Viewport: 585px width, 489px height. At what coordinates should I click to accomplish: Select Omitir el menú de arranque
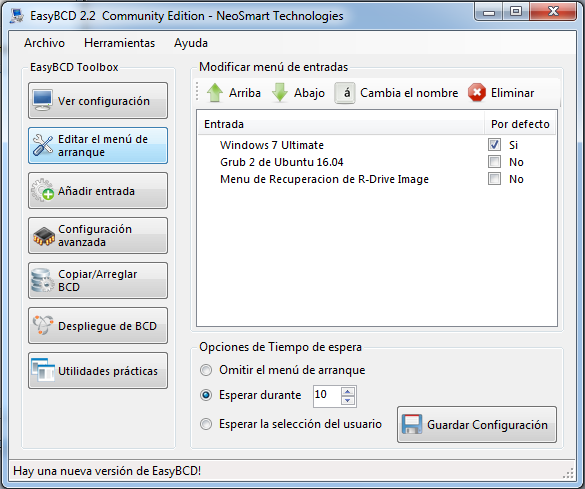[206, 370]
